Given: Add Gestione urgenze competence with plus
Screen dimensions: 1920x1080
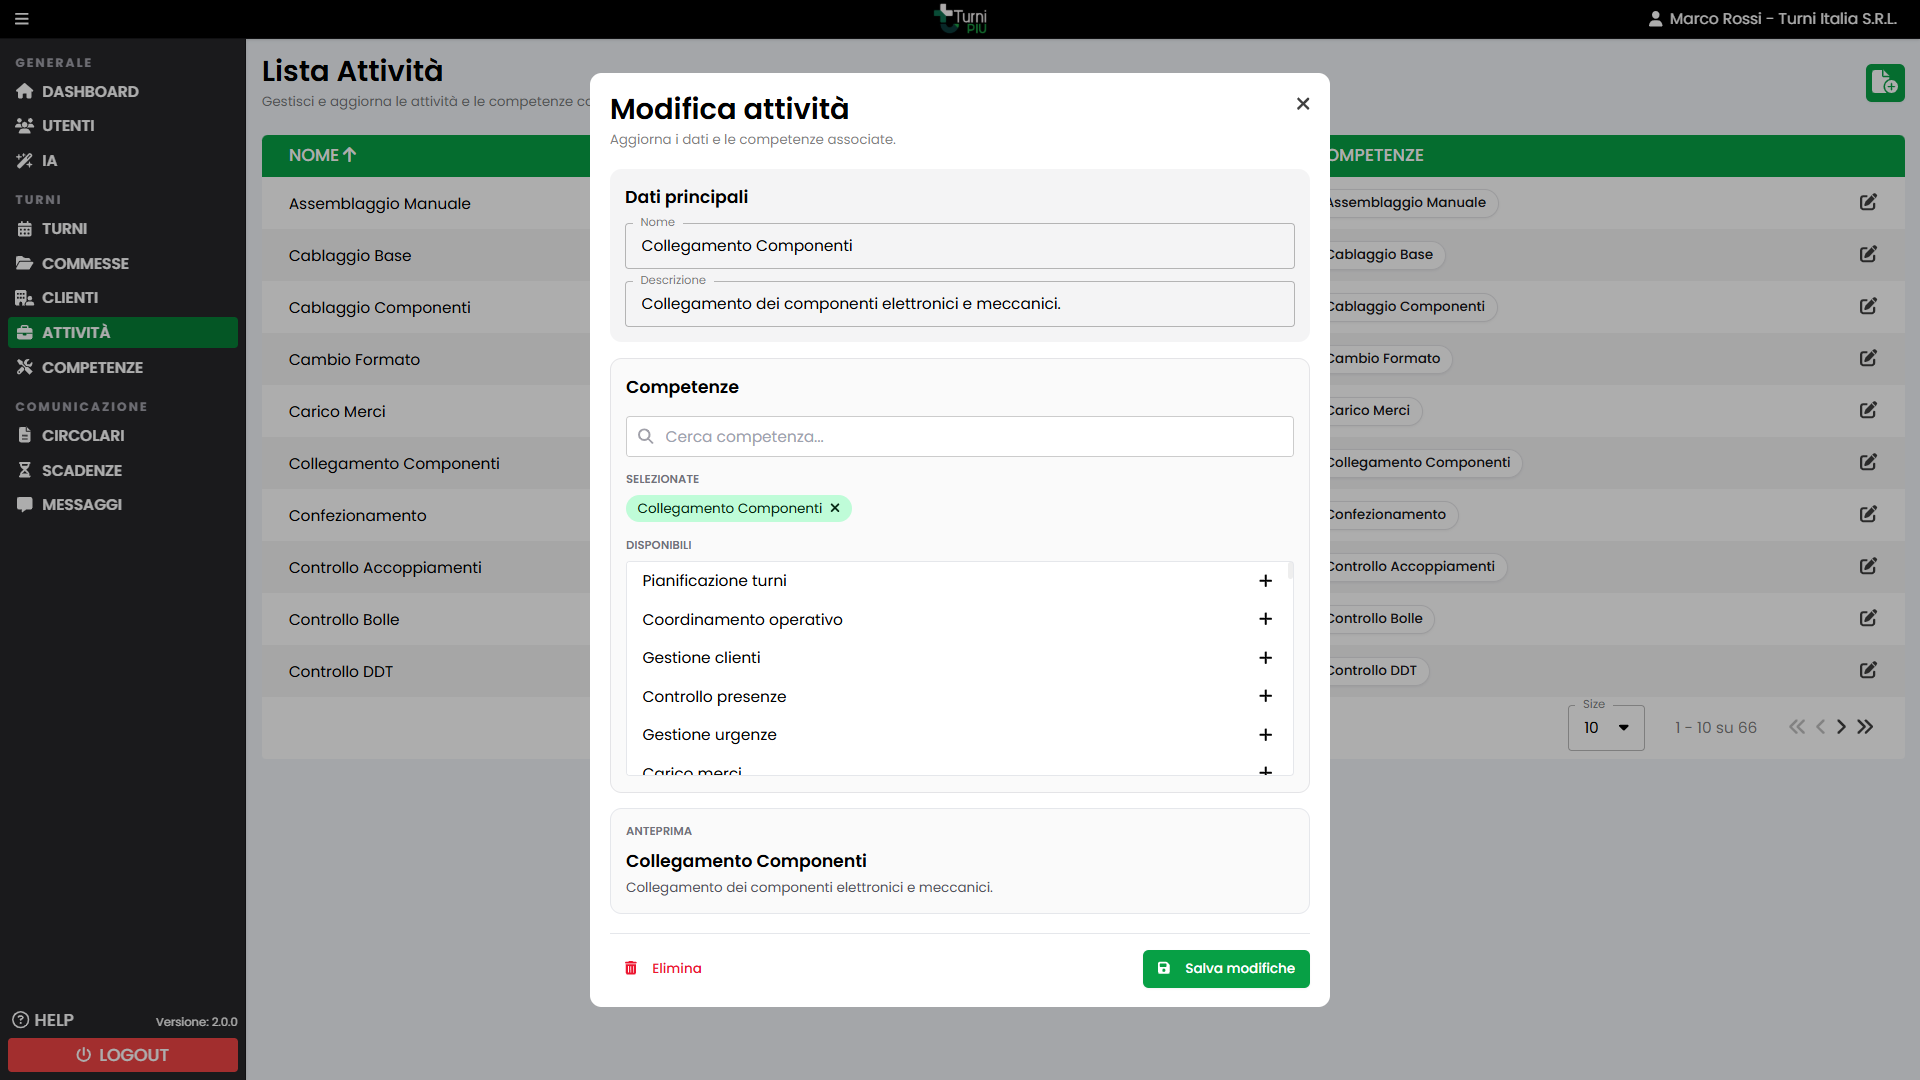Looking at the screenshot, I should (1265, 735).
